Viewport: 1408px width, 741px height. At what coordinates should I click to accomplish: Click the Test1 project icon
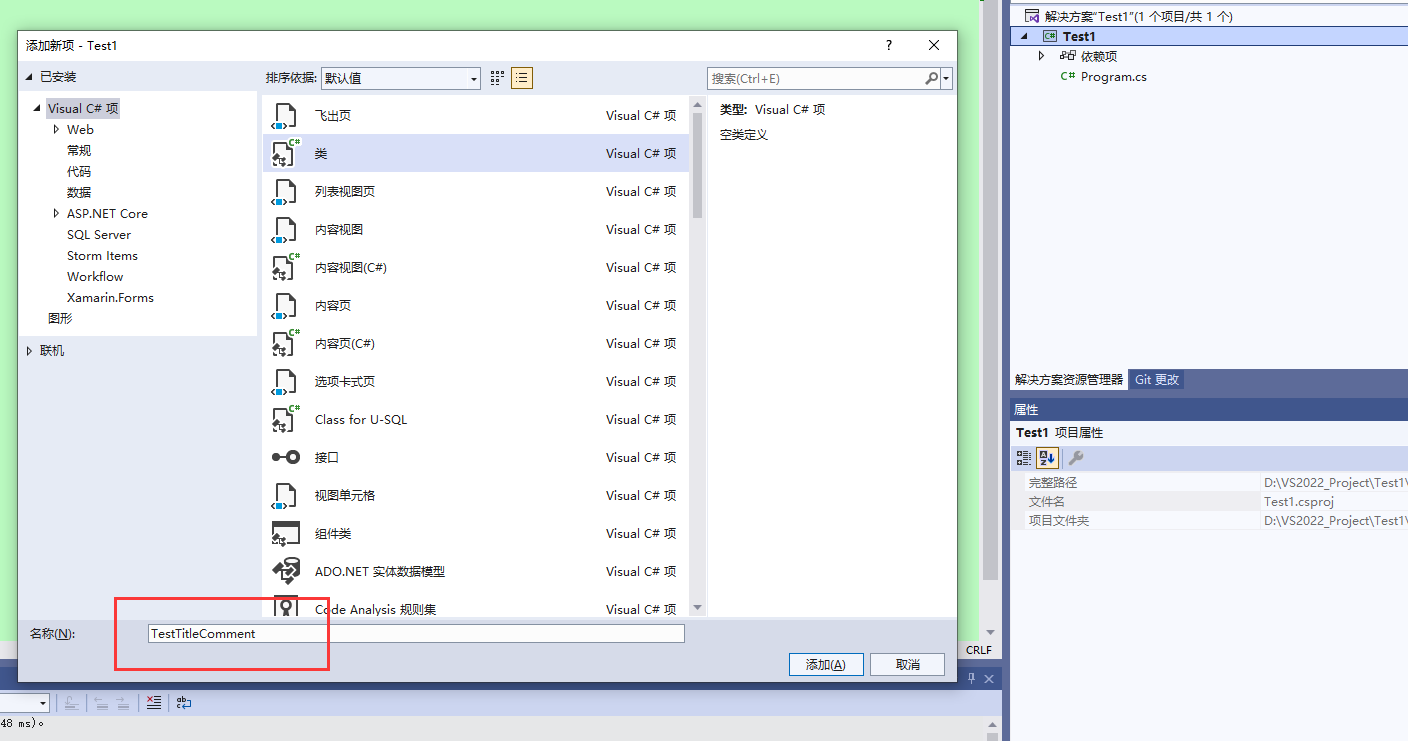pyautogui.click(x=1049, y=36)
